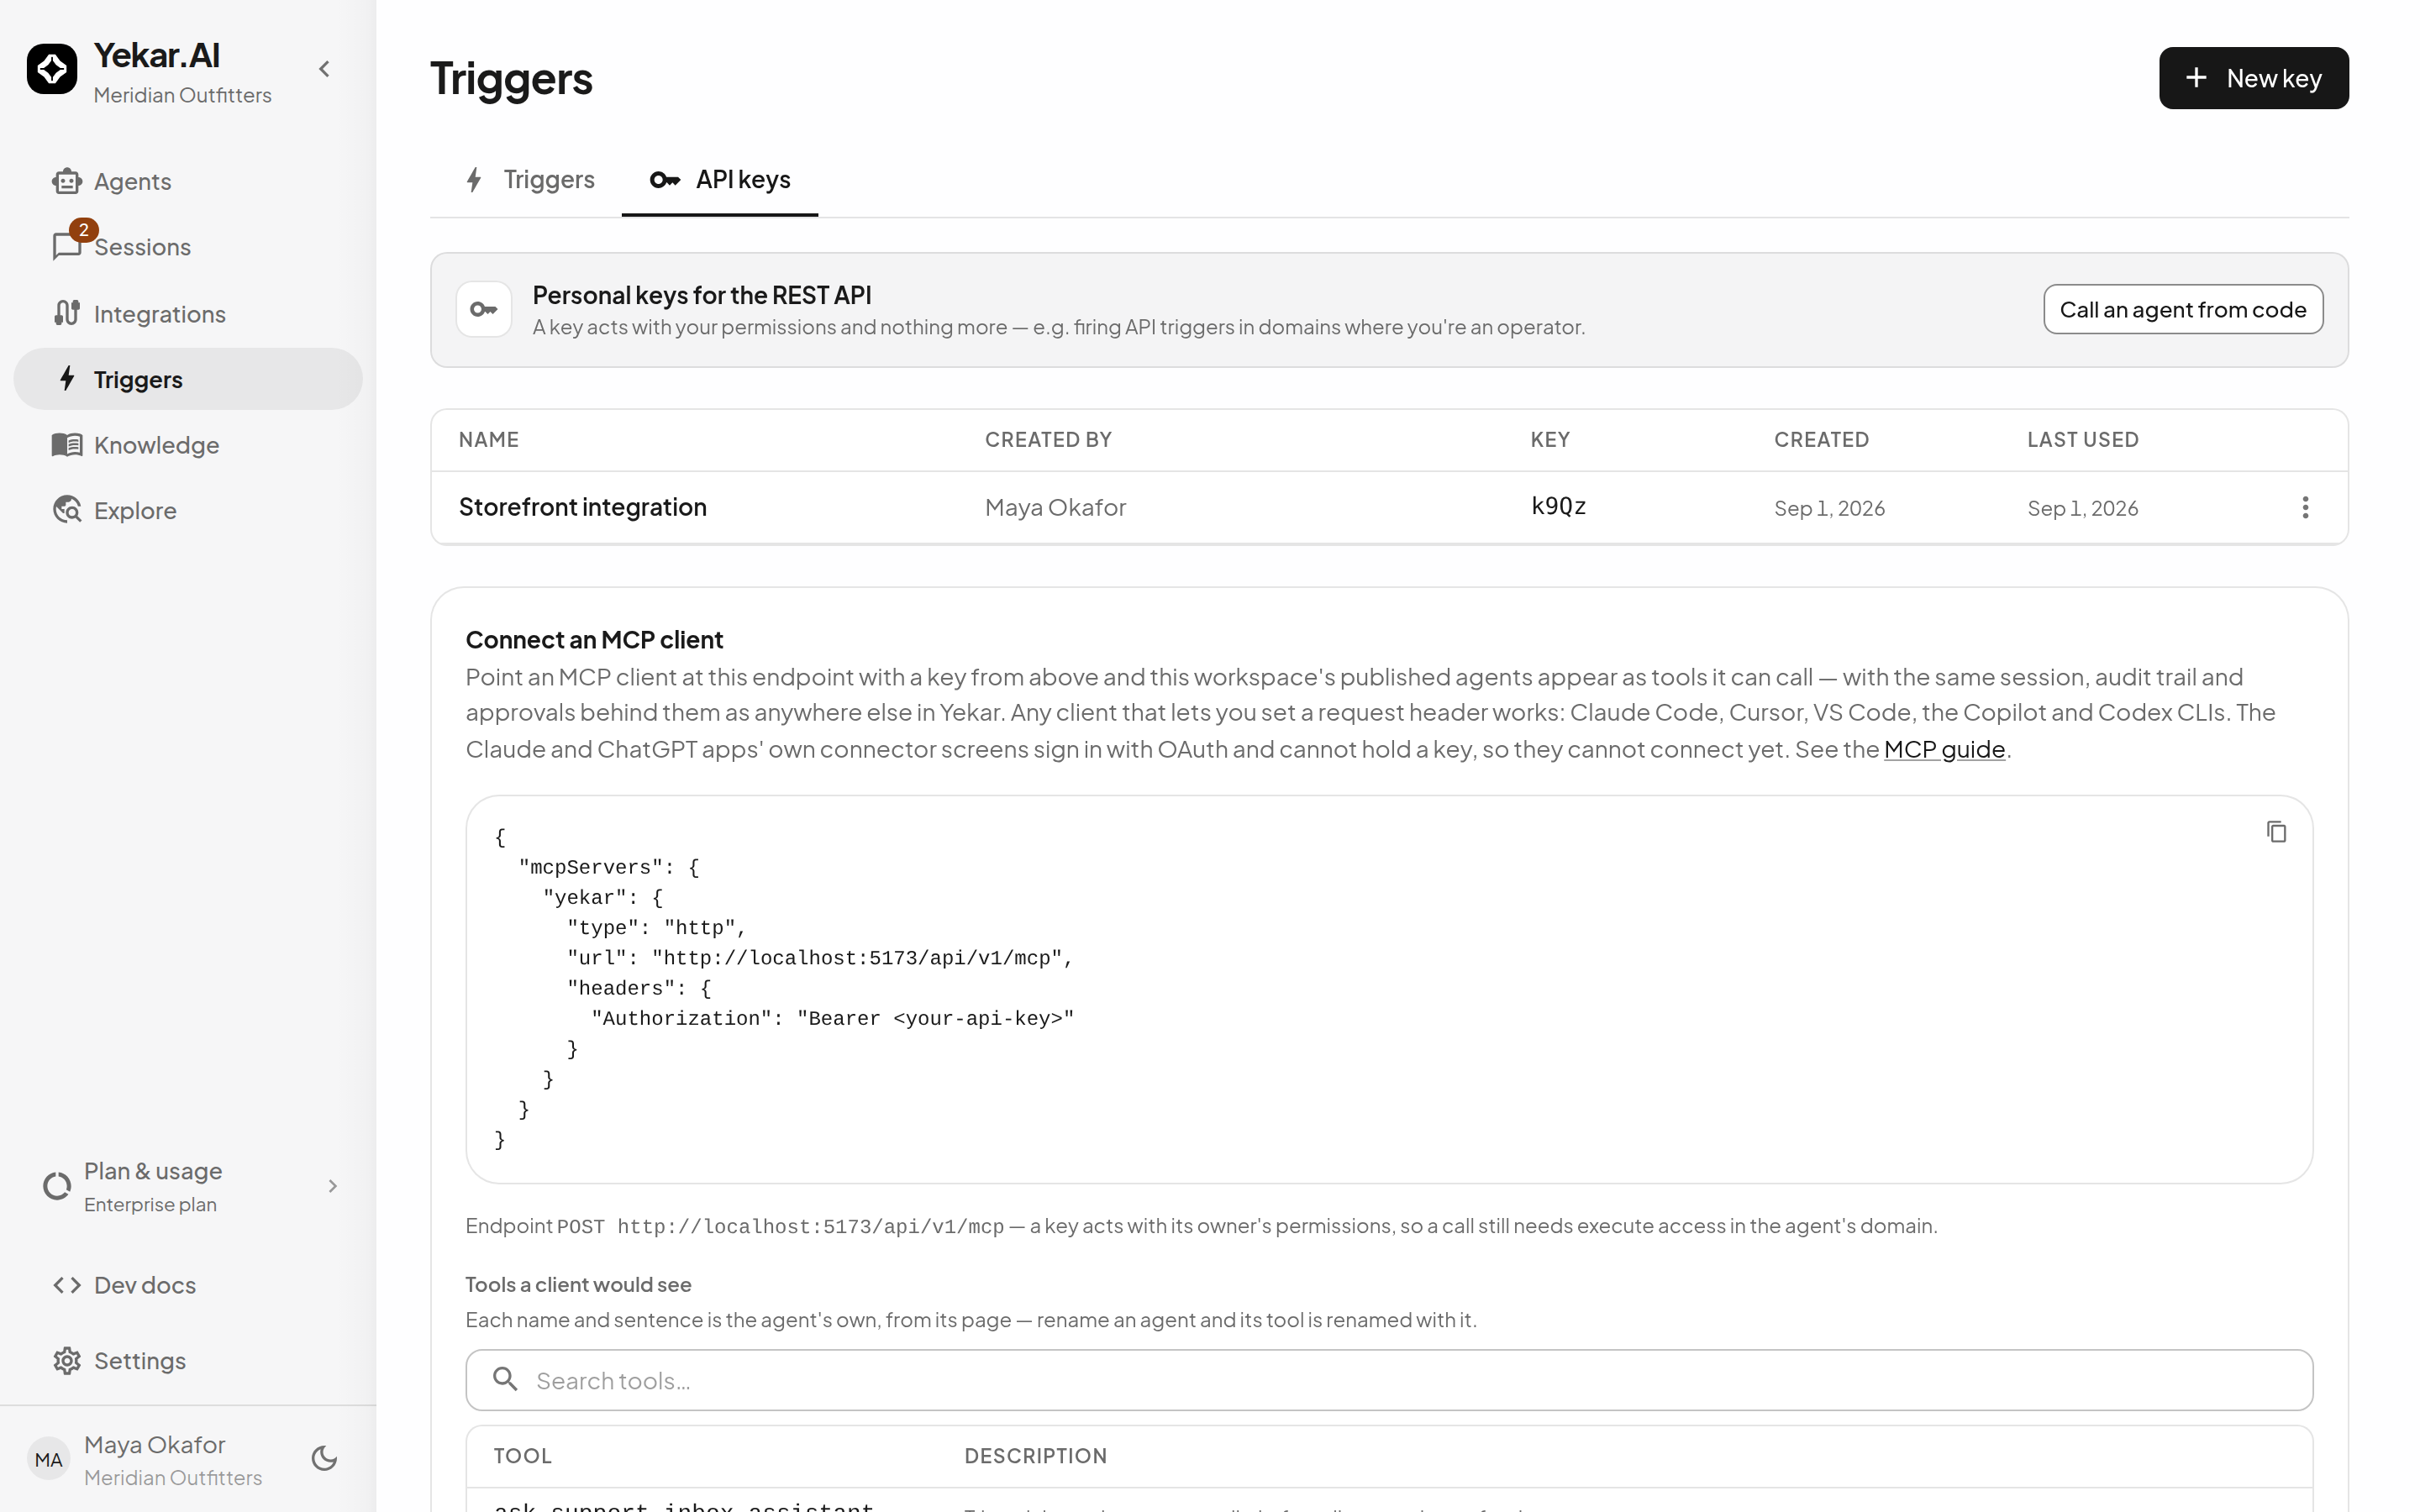
Task: Open the Storefront integration row options menu
Action: pyautogui.click(x=2305, y=508)
